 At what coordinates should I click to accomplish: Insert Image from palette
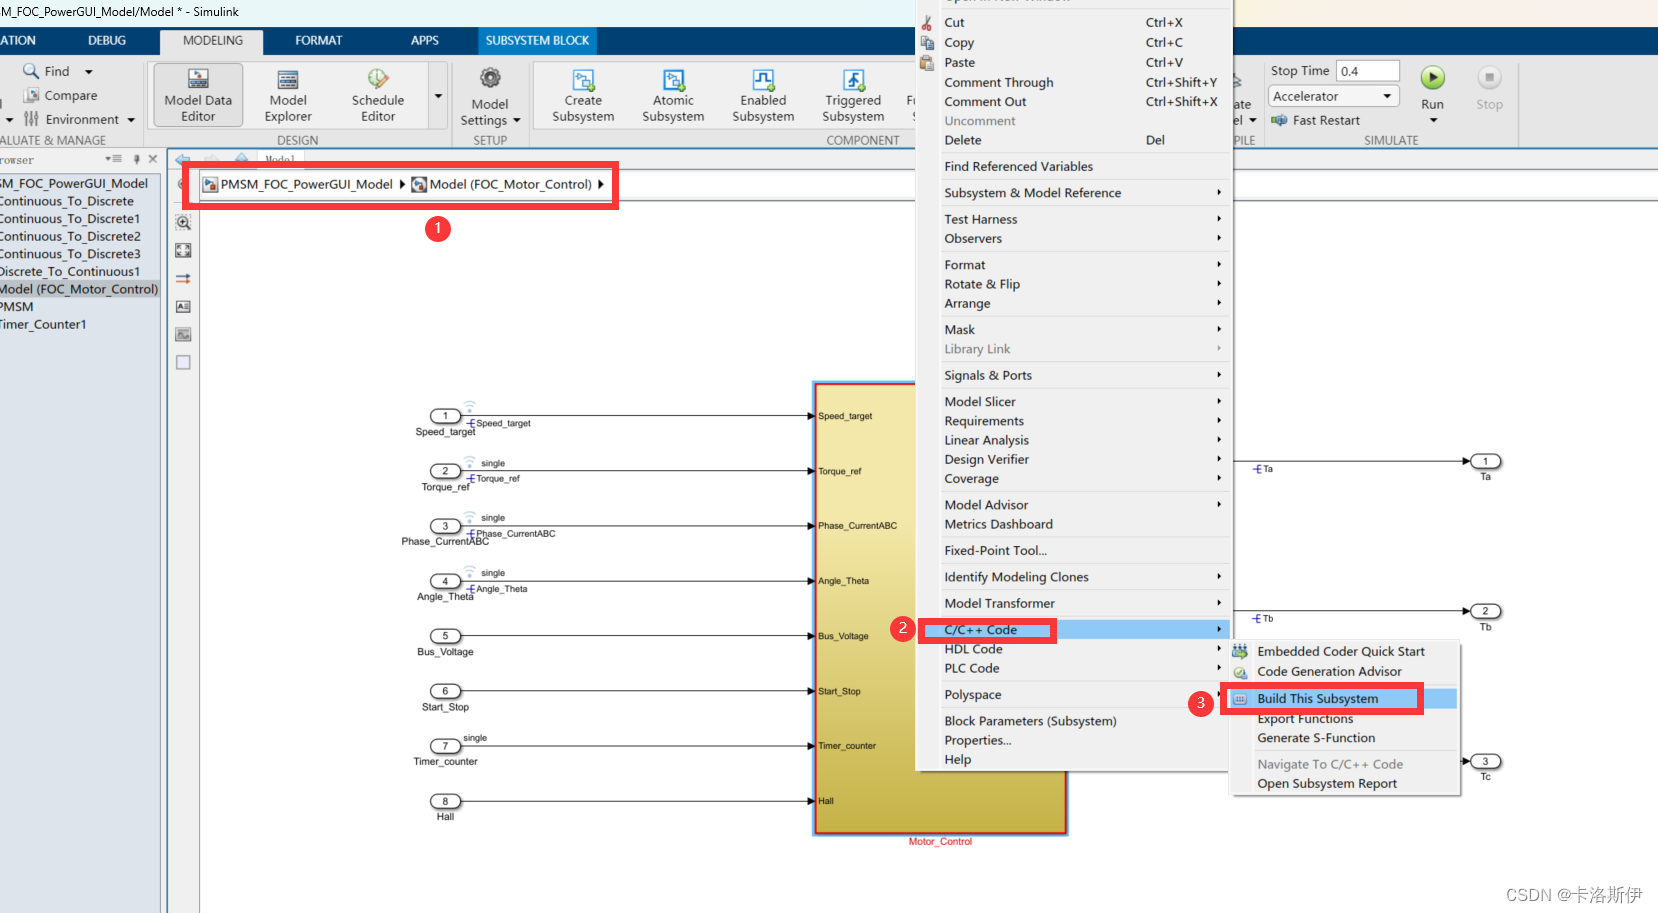point(183,335)
